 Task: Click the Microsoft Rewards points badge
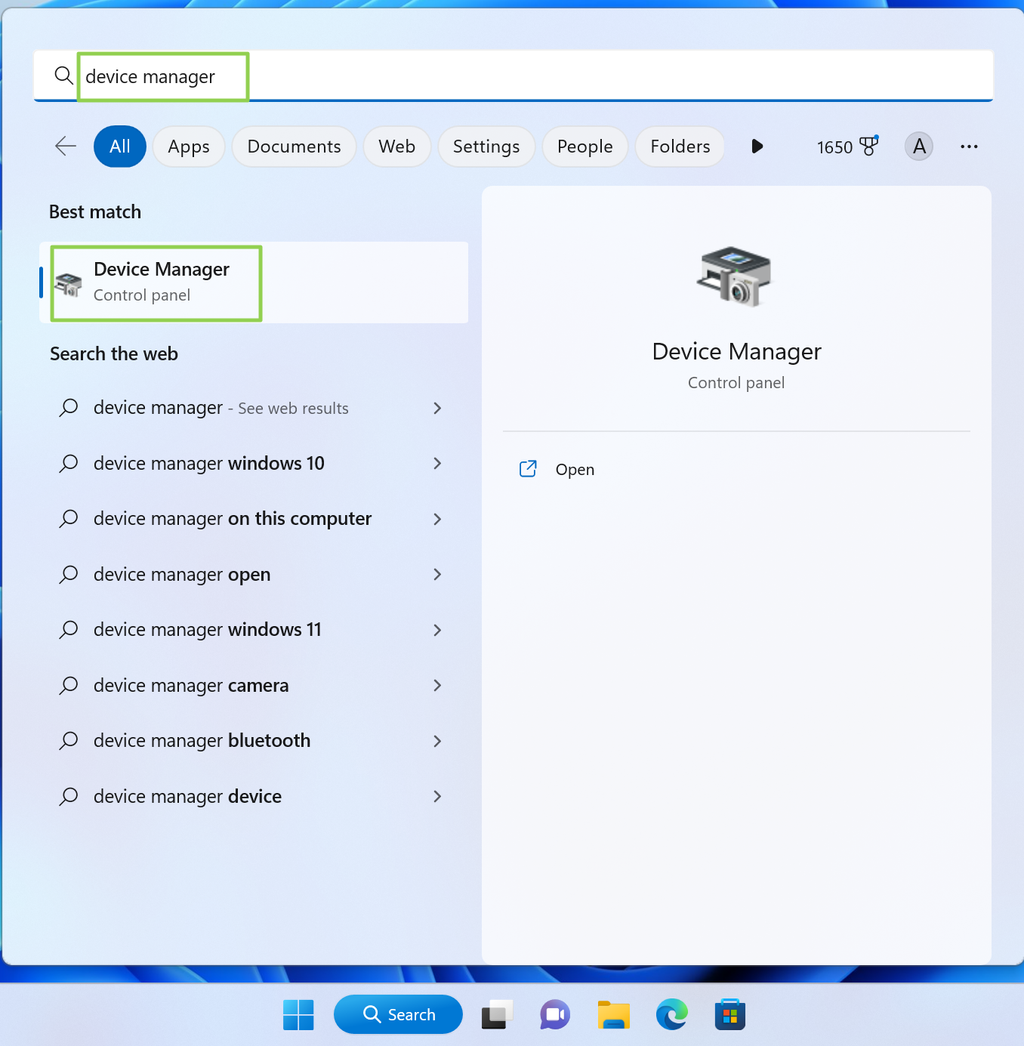[847, 146]
